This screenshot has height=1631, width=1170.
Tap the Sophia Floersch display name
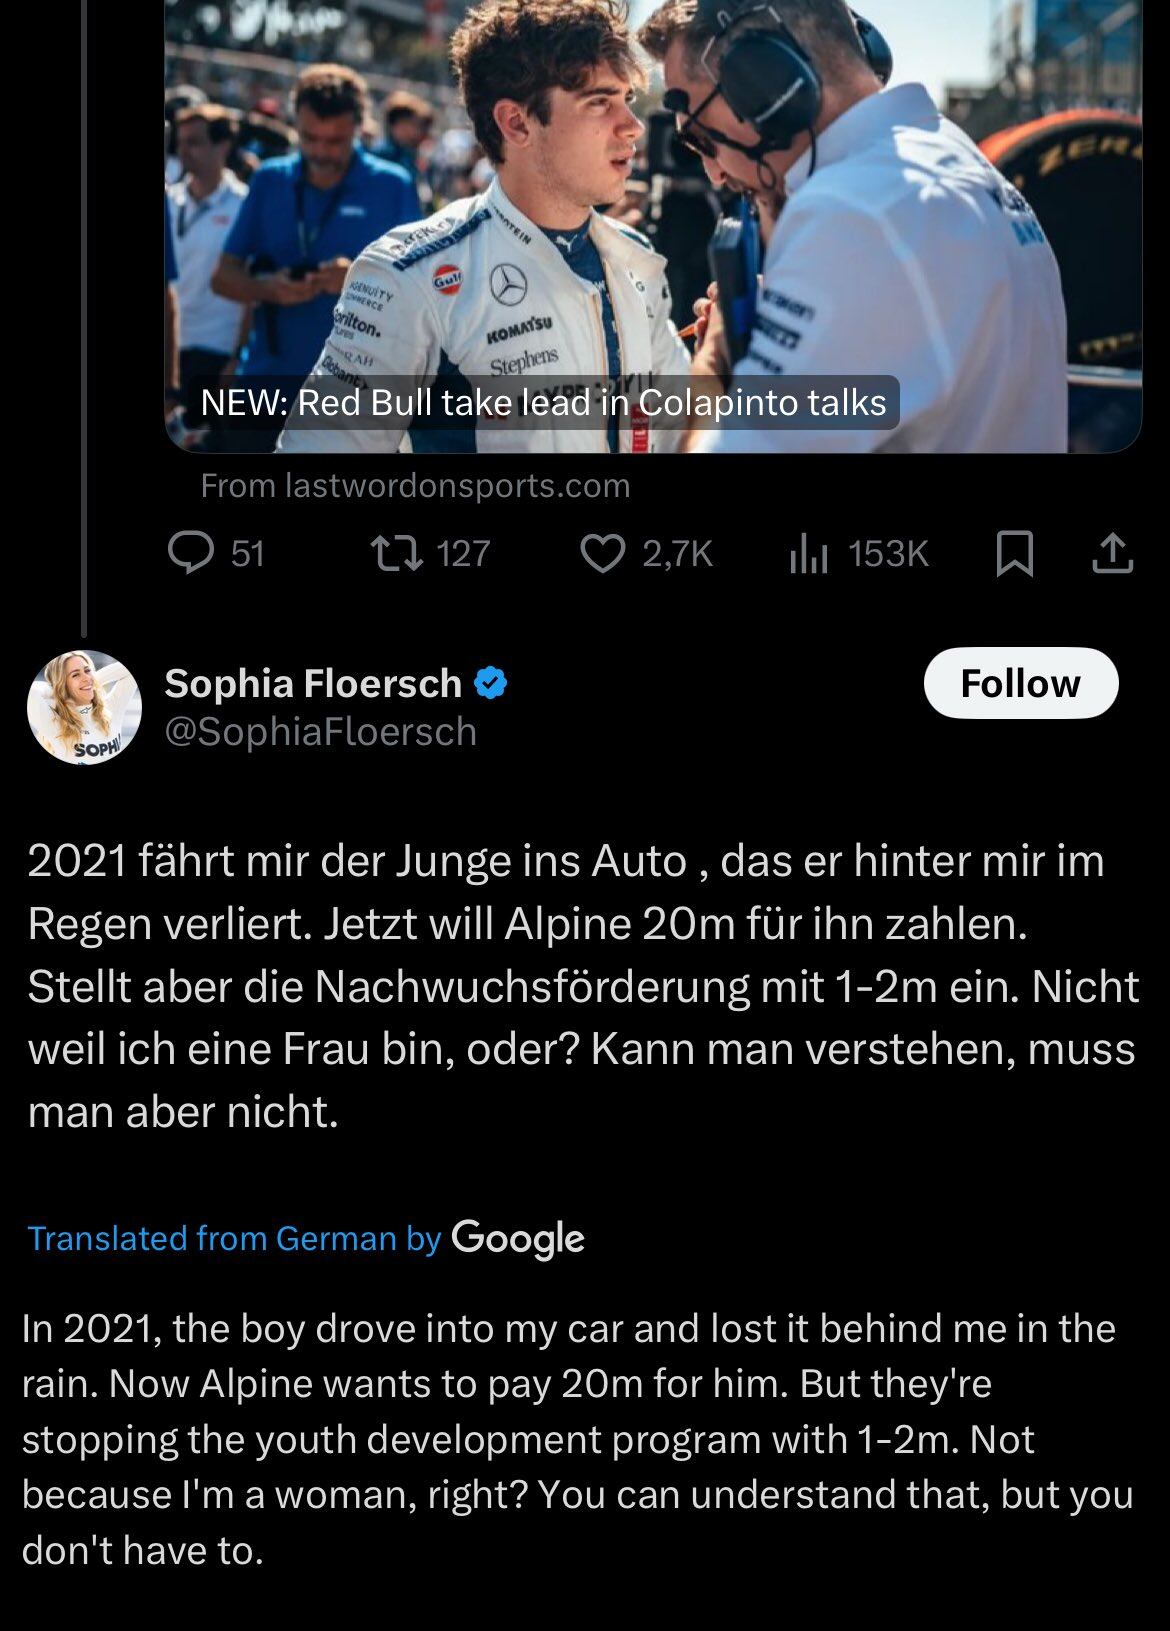coord(313,683)
